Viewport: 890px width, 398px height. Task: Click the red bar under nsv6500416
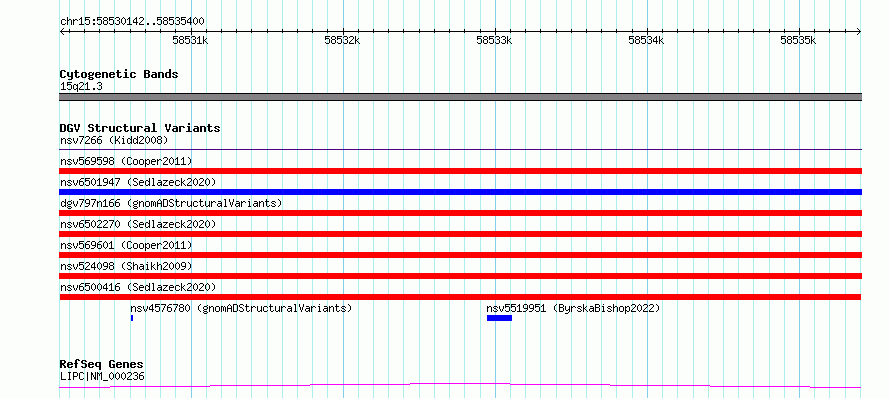(x=460, y=297)
